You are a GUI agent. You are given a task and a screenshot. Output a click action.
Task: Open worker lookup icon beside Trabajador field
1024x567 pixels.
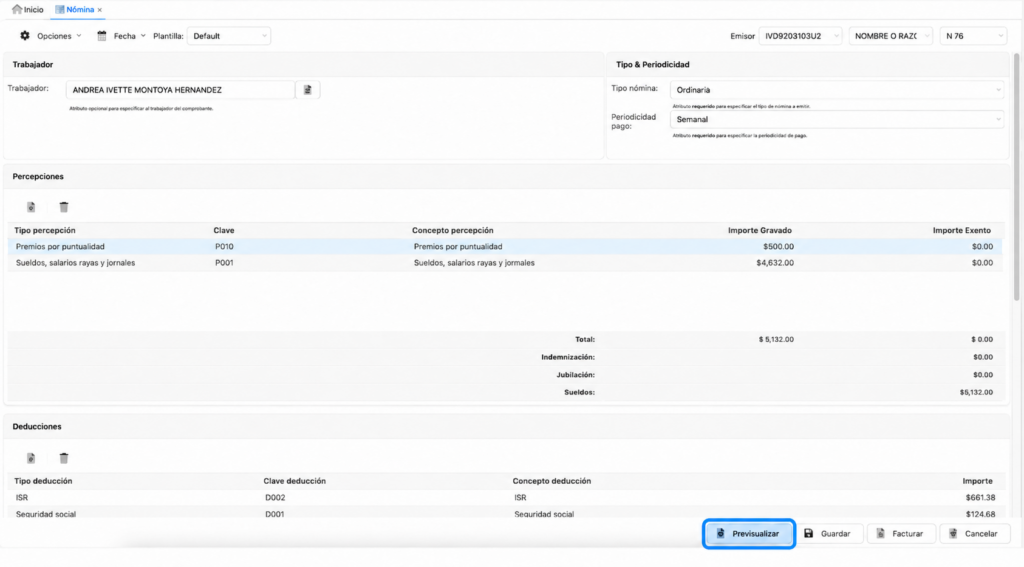pyautogui.click(x=308, y=90)
